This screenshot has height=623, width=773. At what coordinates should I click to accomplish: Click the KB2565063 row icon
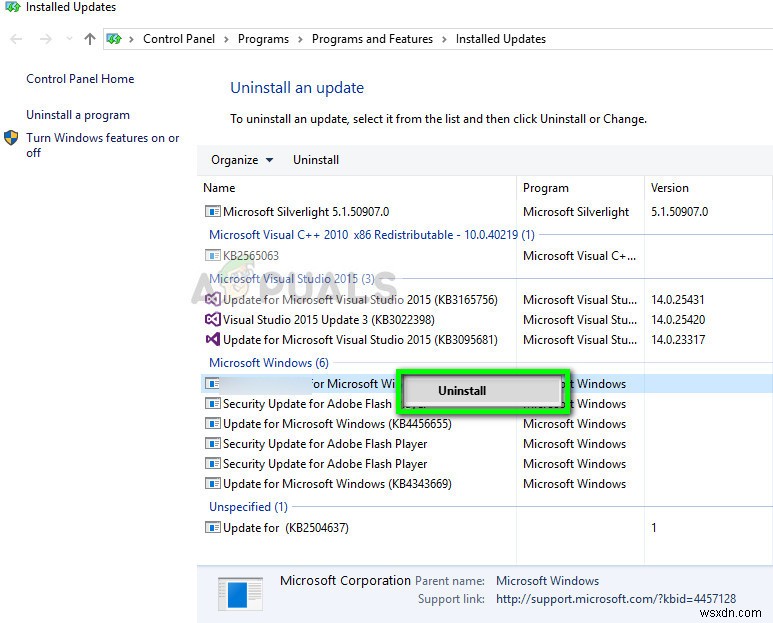(212, 256)
